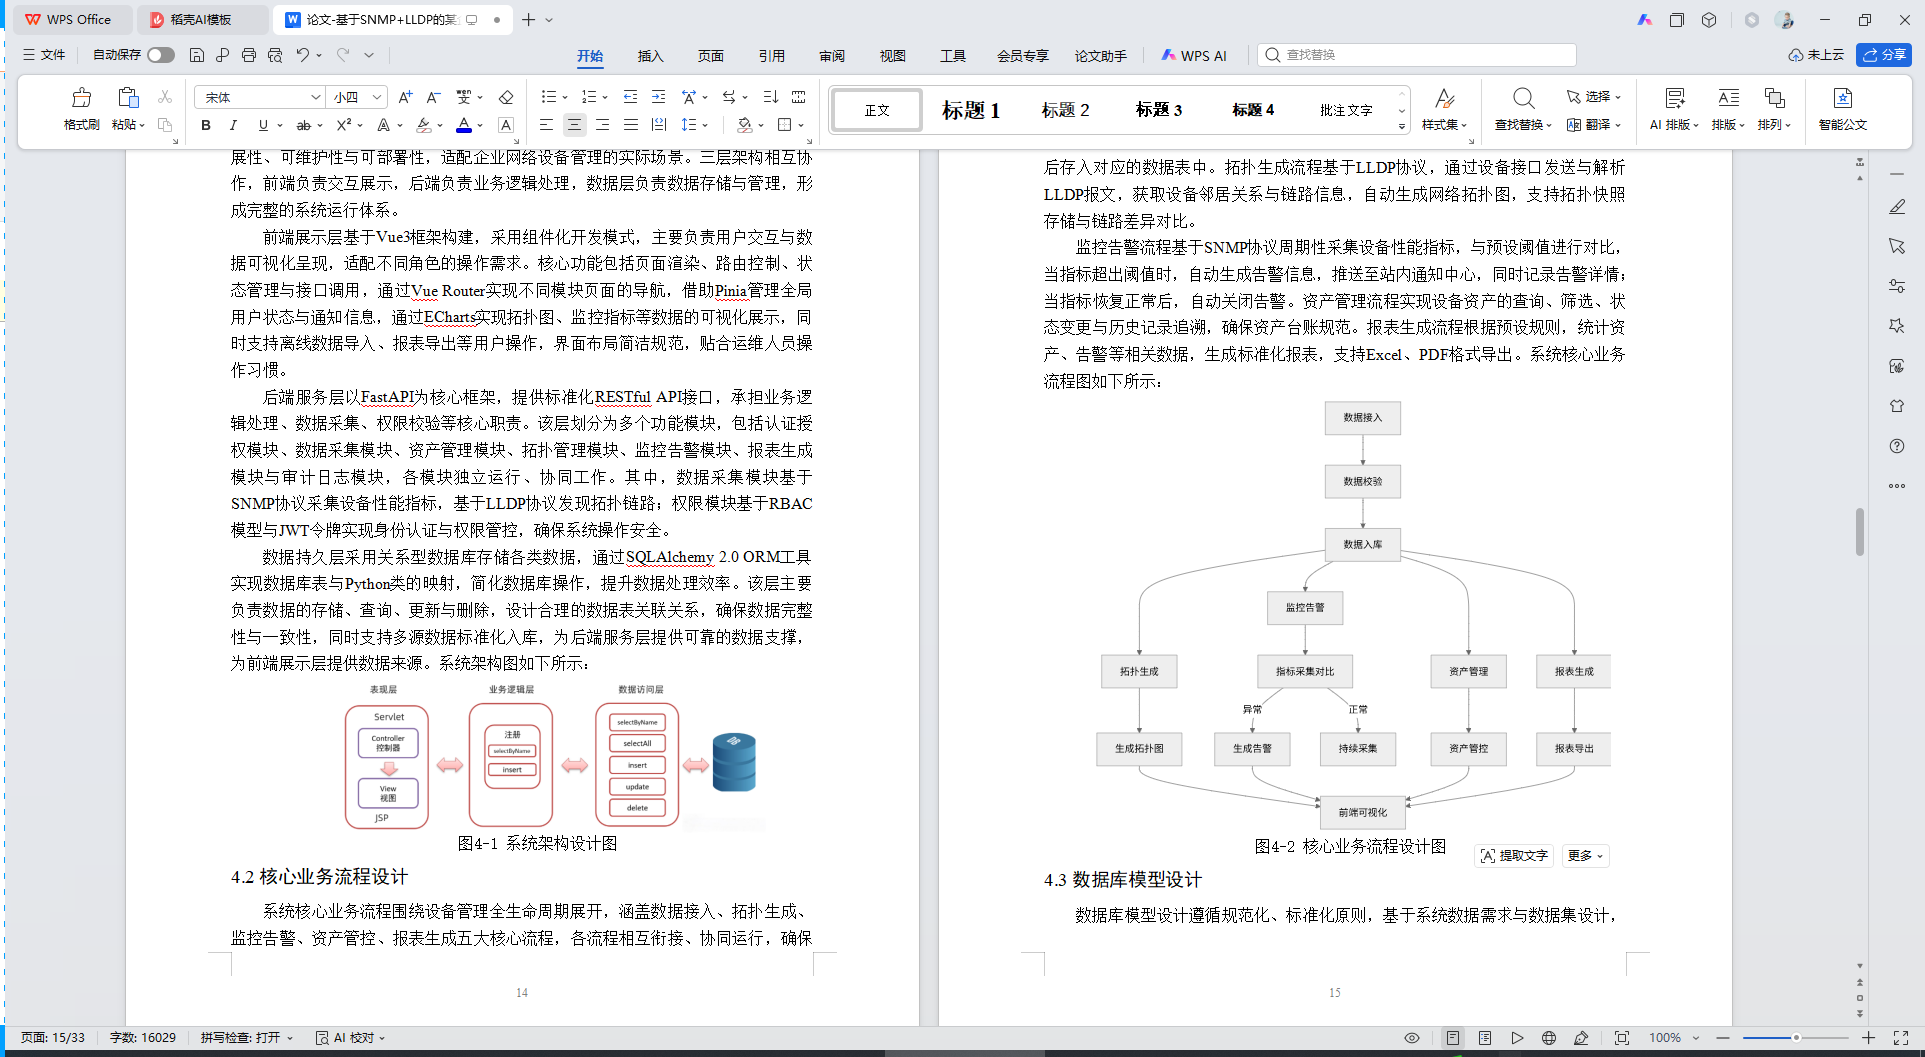Image resolution: width=1925 pixels, height=1057 pixels.
Task: Click the zoom slider handle in status bar
Action: (x=1796, y=1038)
